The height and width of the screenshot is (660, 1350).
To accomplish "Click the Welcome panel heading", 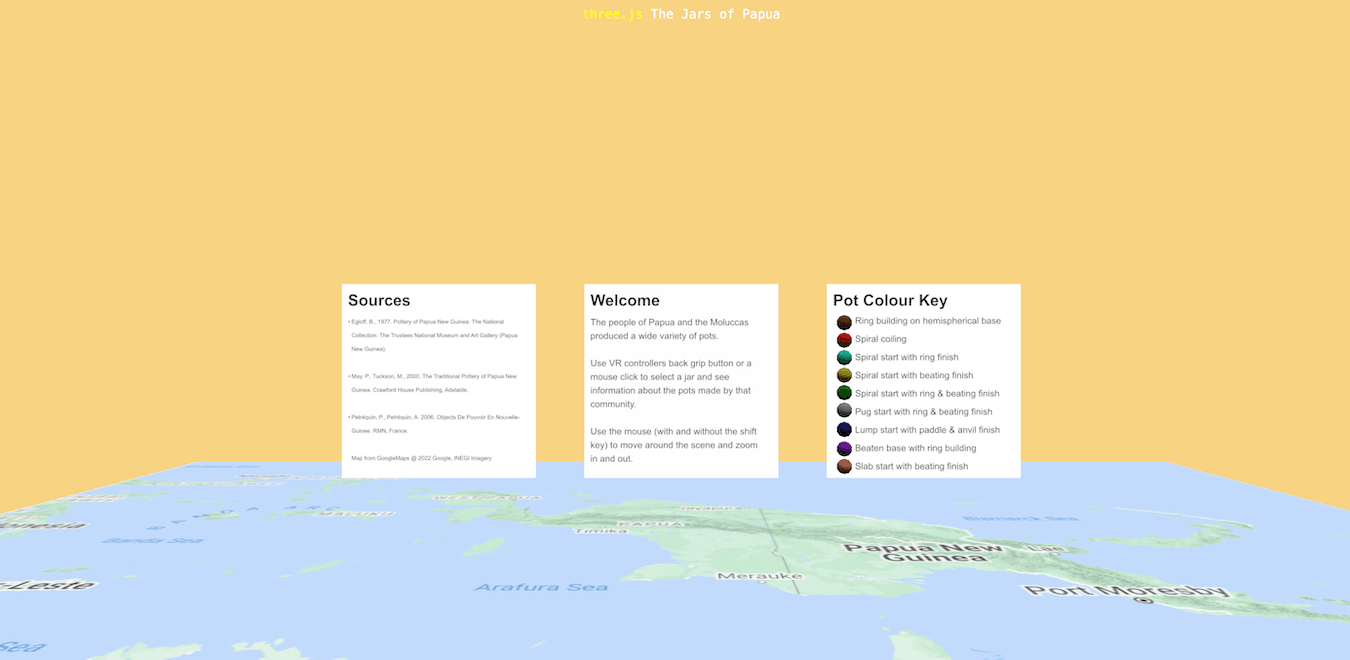I will 625,300.
